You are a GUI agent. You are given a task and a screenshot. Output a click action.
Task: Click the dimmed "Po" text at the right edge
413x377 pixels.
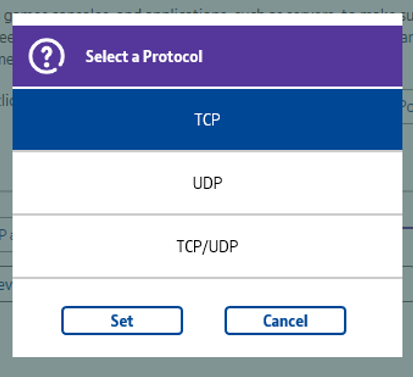click(x=408, y=107)
